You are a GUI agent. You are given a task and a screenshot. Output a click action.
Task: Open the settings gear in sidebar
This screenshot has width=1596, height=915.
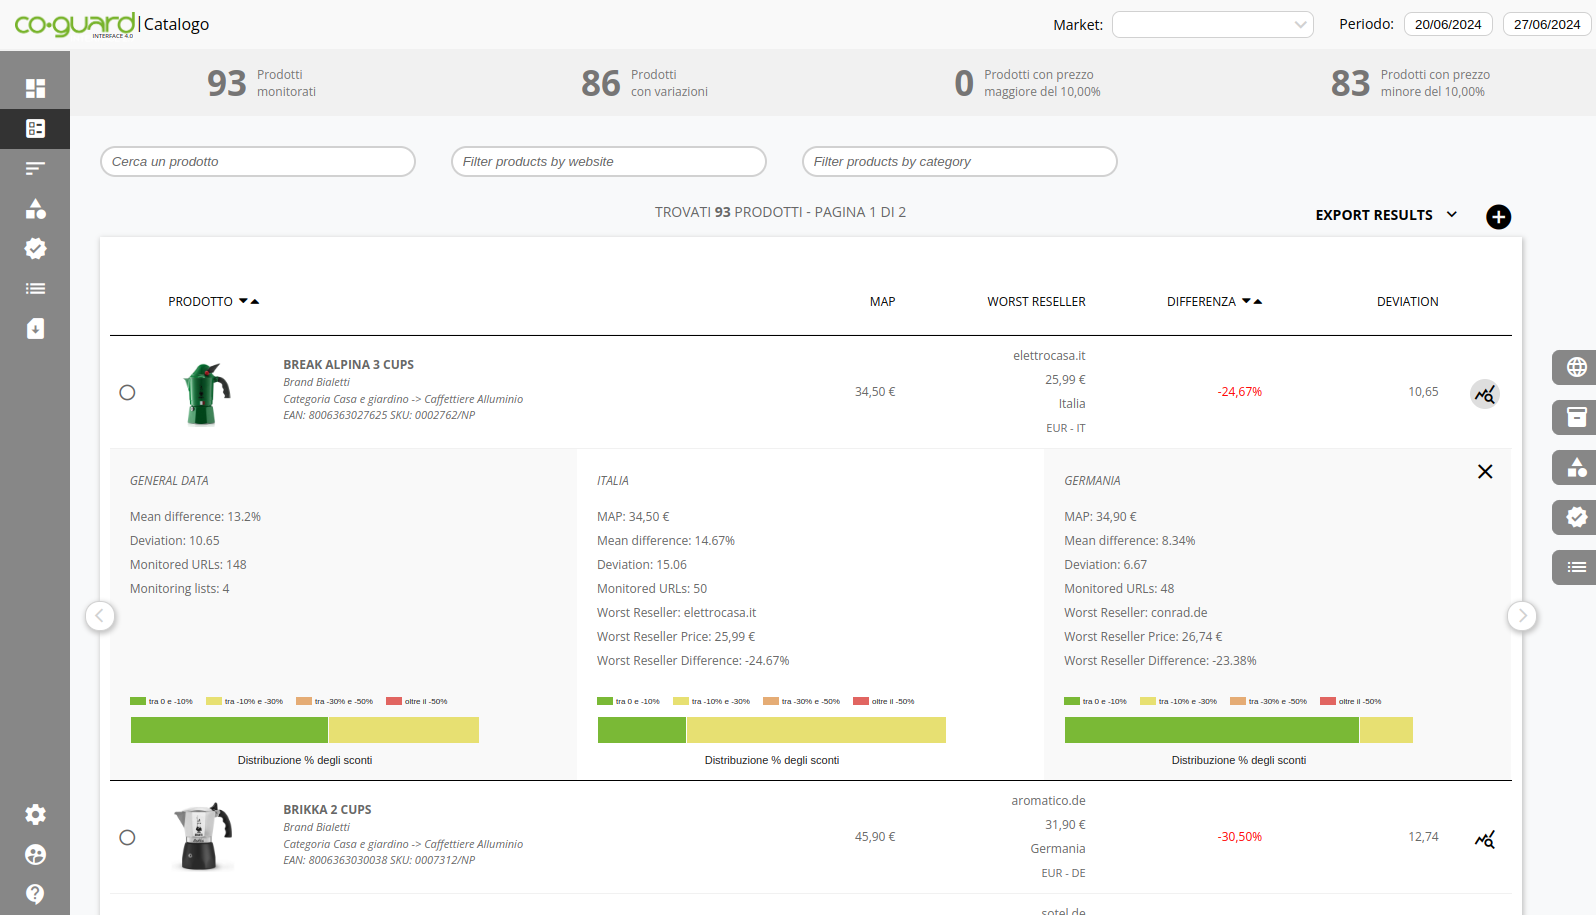click(35, 815)
